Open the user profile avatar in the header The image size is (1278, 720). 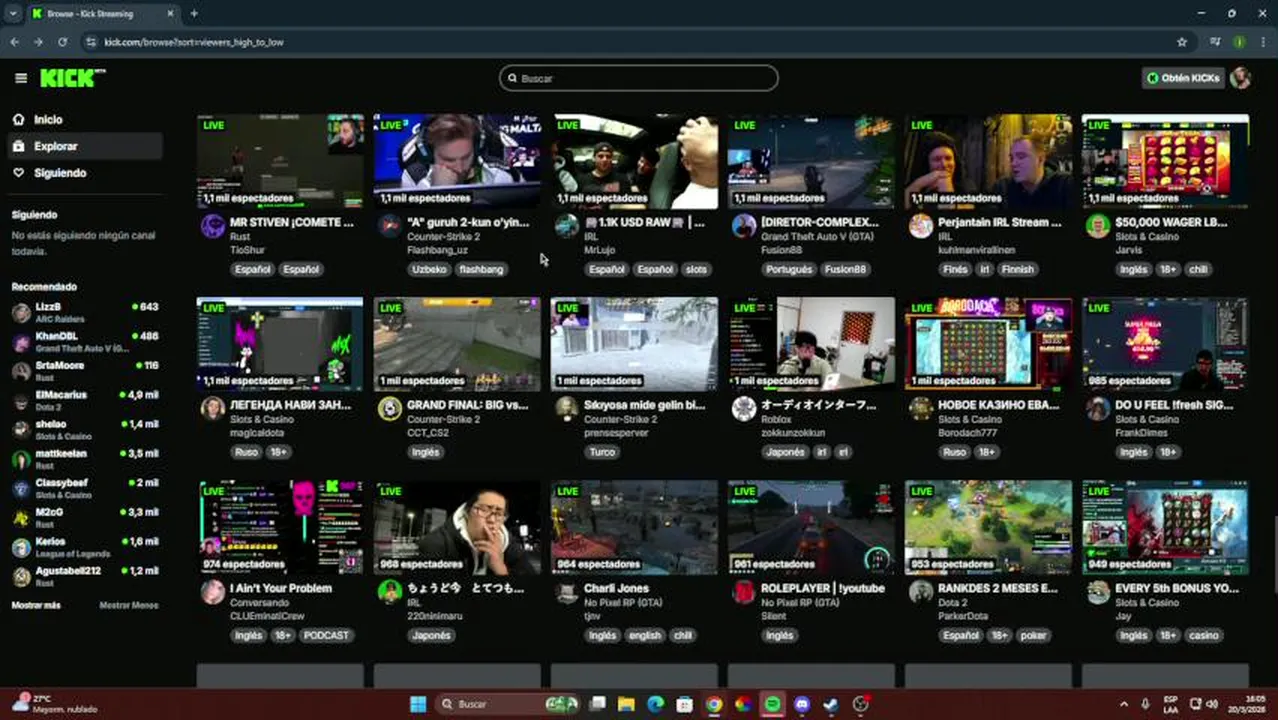1241,78
